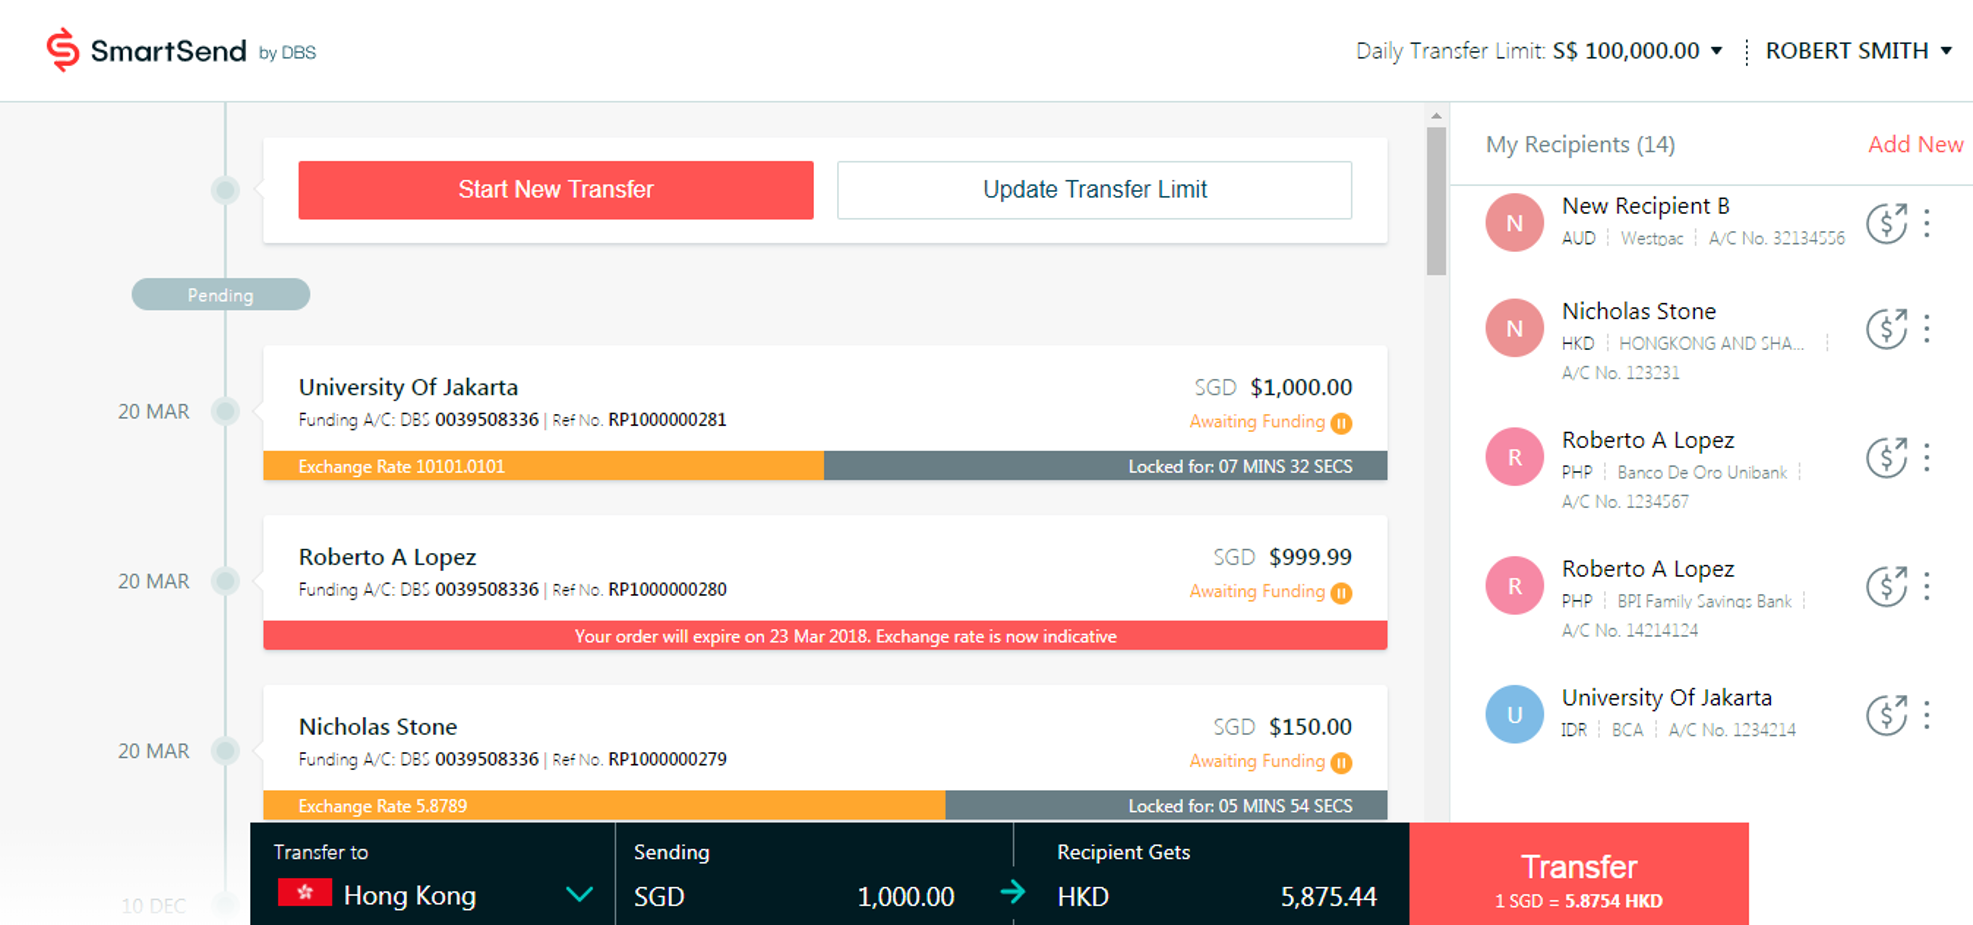1973x925 pixels.
Task: Open more options for University Of Jakarta recipient
Action: pyautogui.click(x=1927, y=715)
